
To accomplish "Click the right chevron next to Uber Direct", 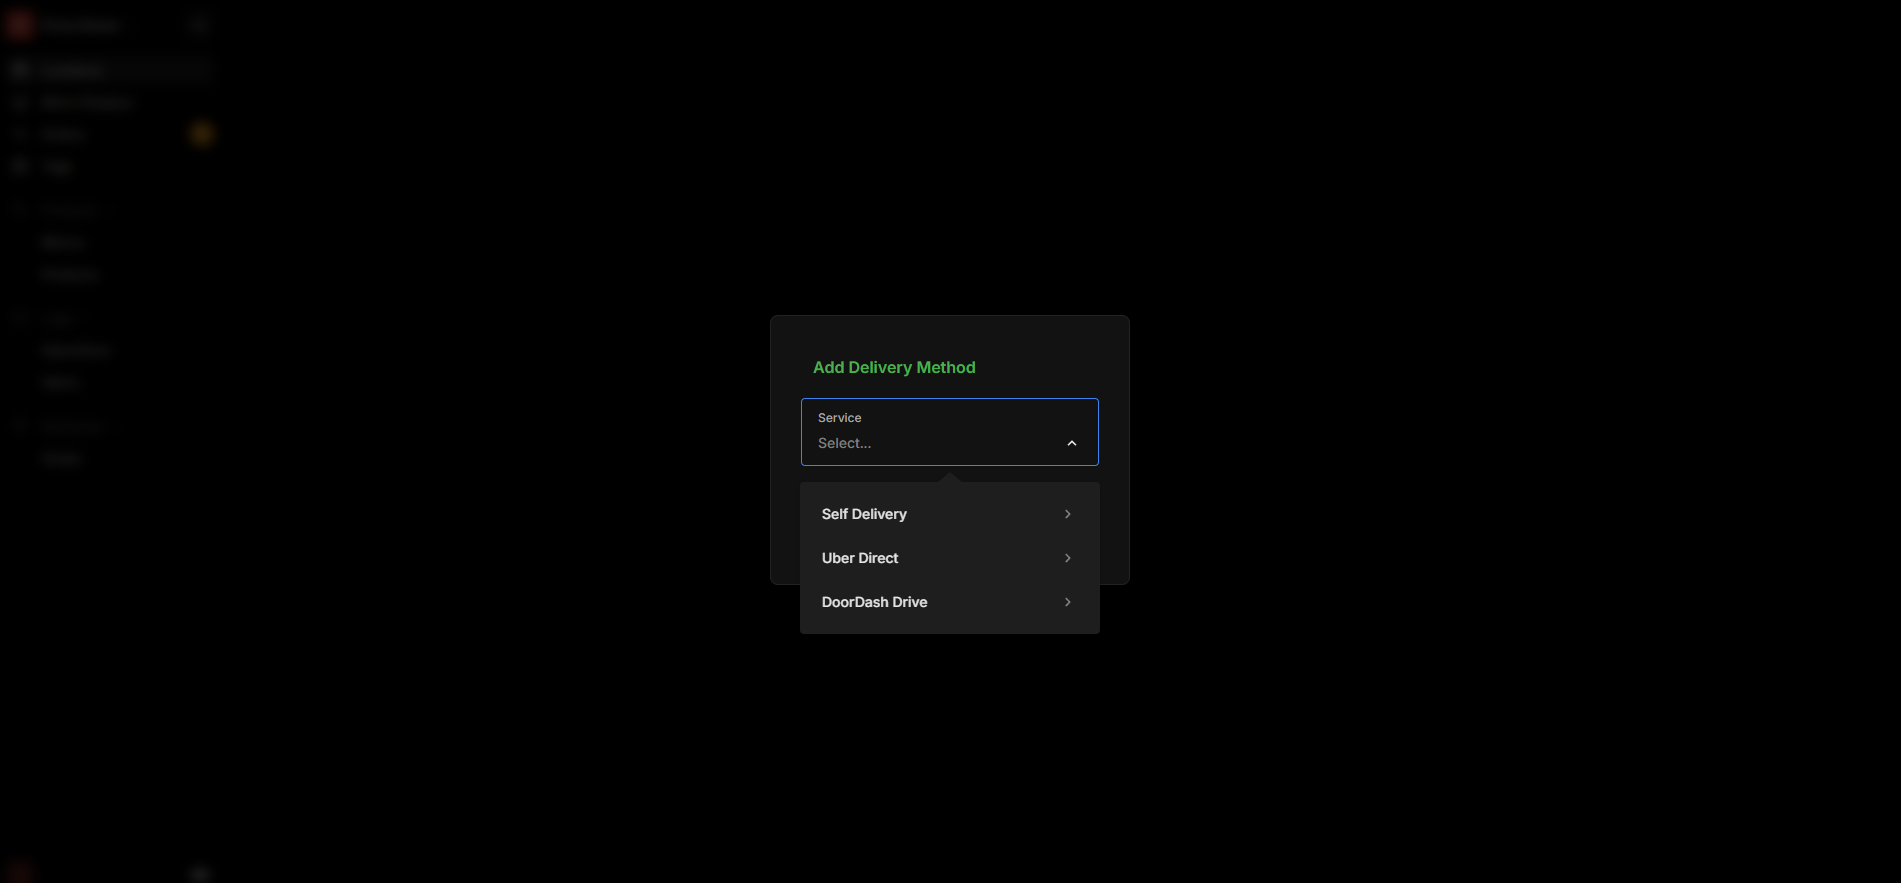I will pos(1067,558).
